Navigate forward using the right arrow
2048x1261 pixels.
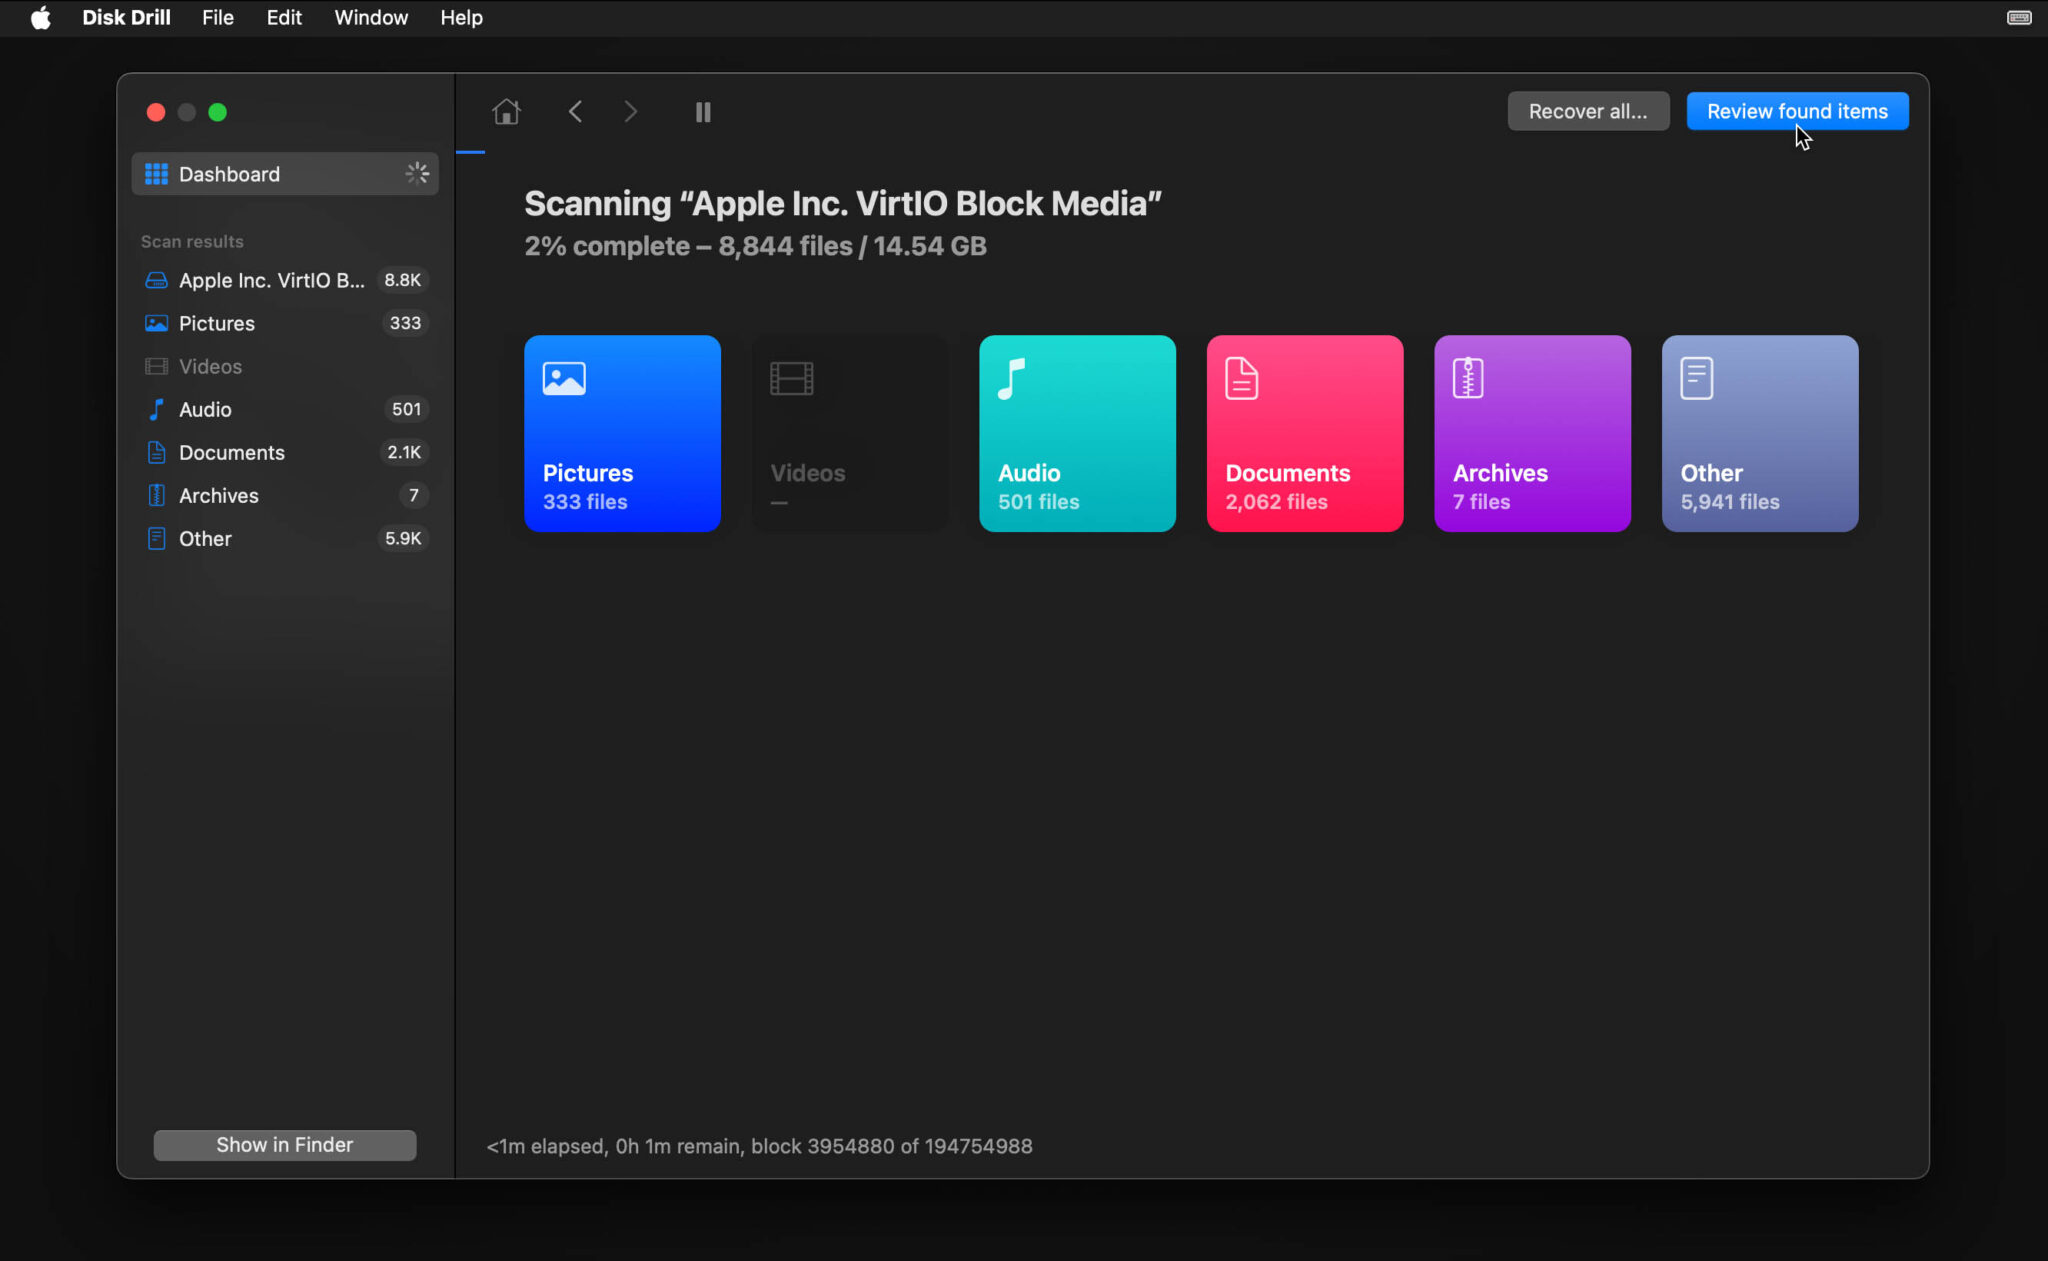[630, 111]
